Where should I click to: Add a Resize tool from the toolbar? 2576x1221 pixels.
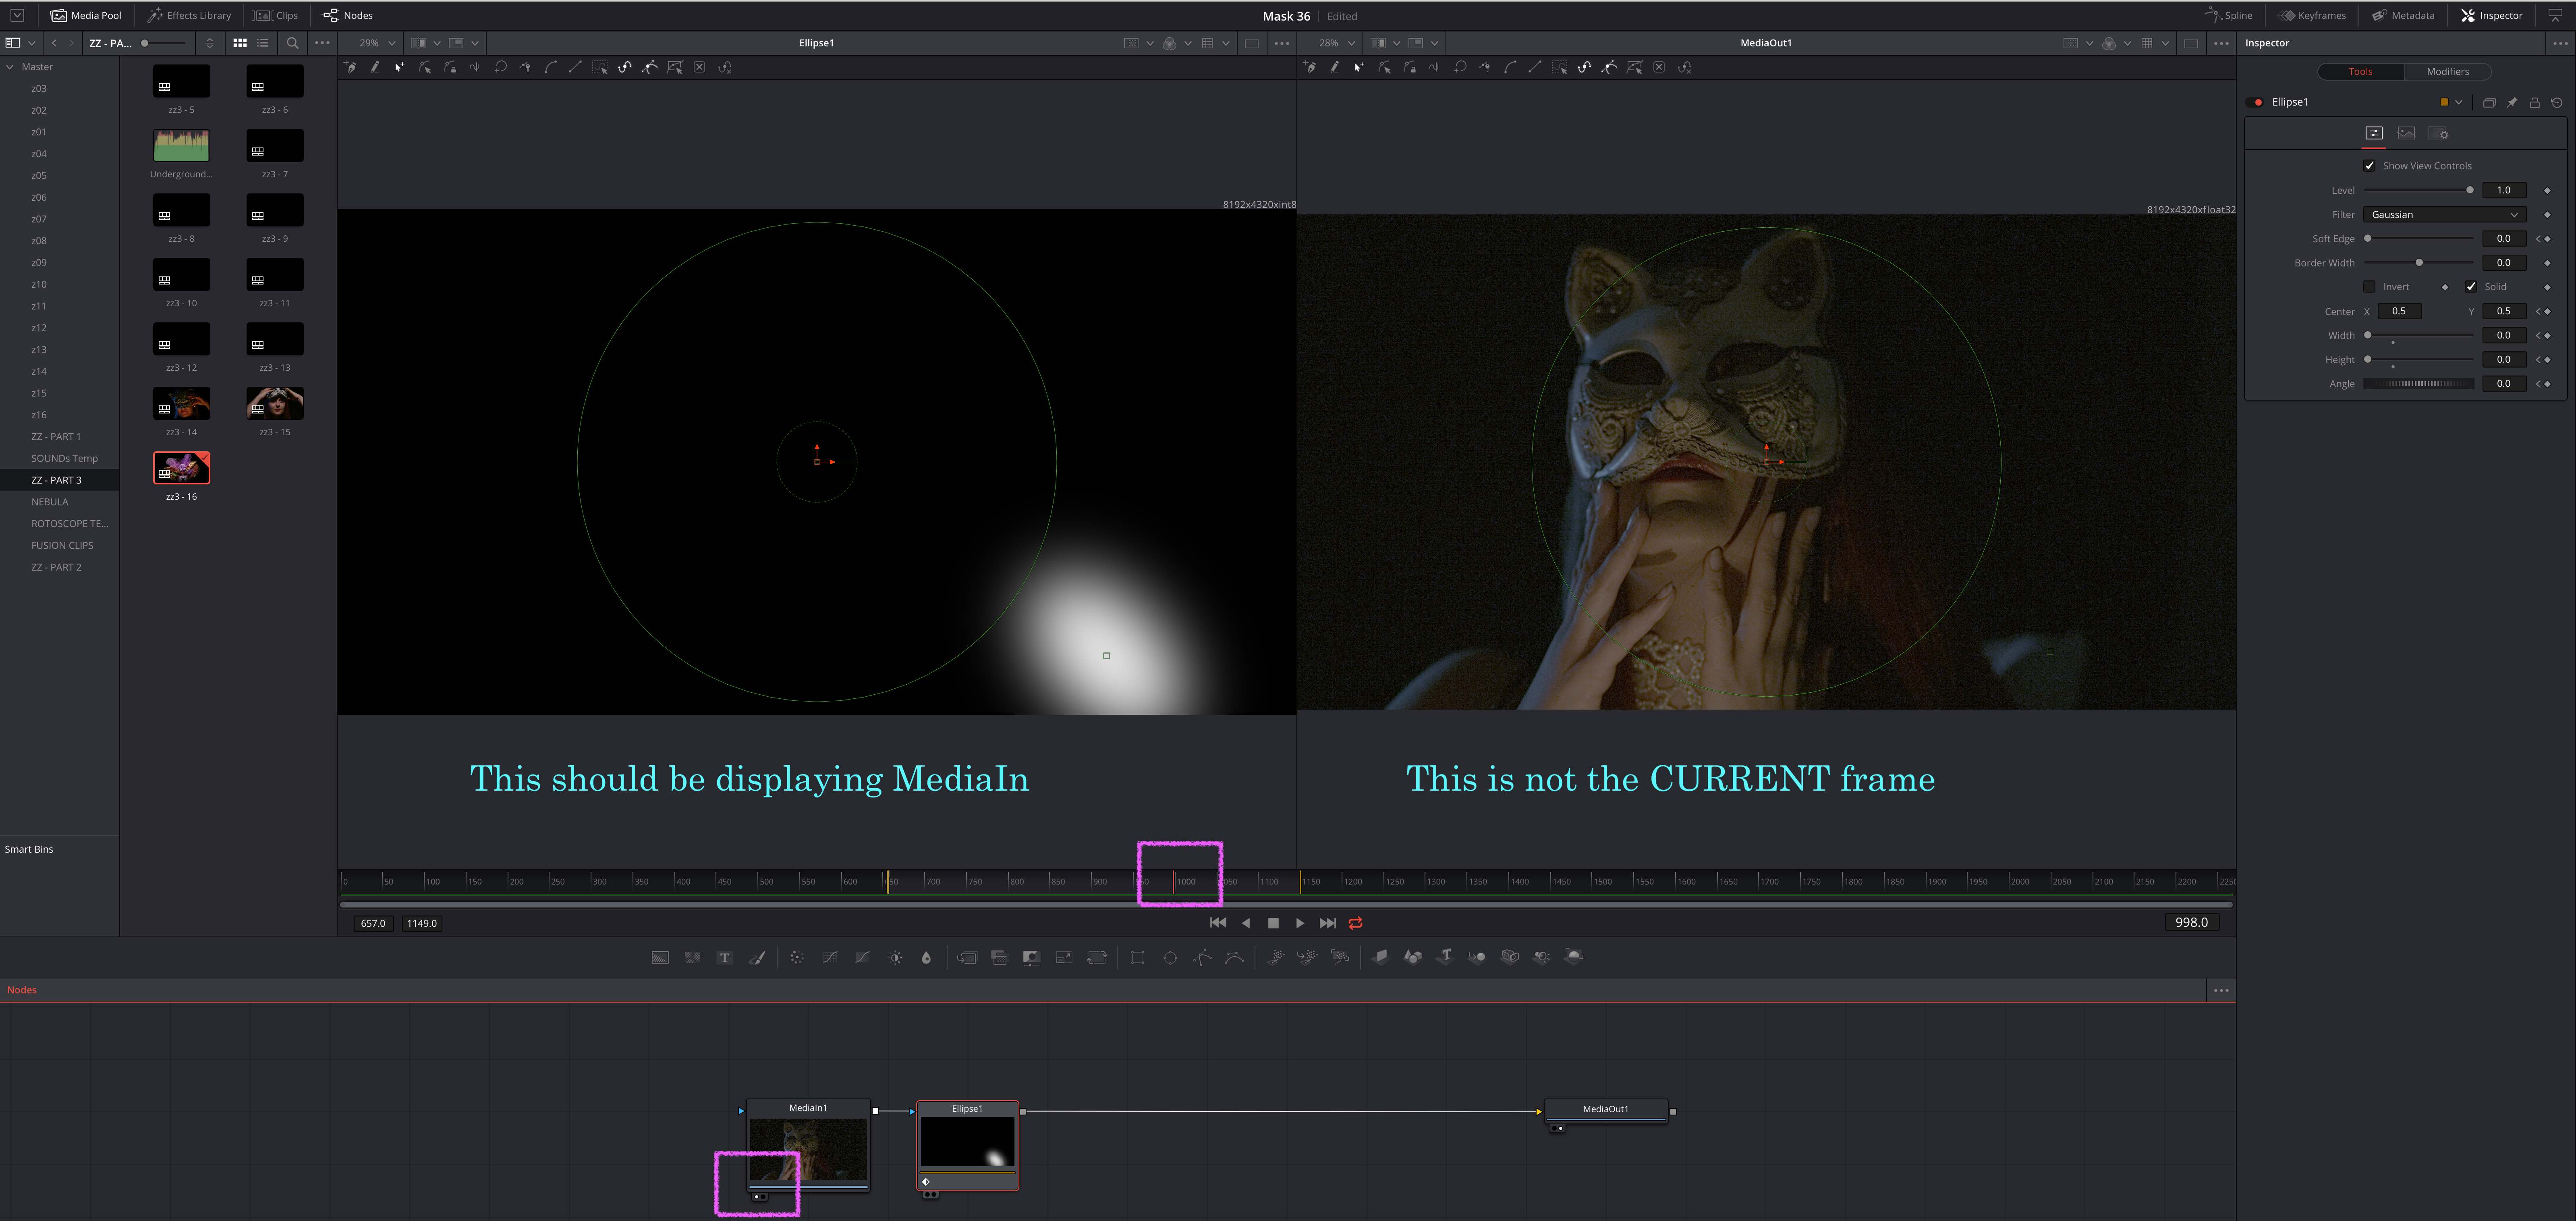tap(1064, 957)
